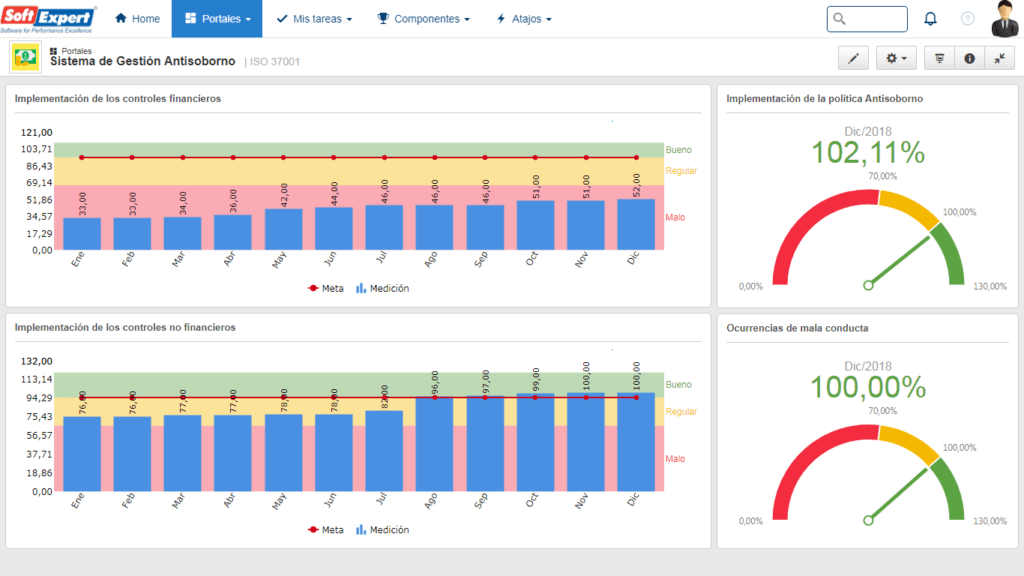This screenshot has height=576, width=1024.
Task: Open the presentation mode icon
Action: pyautogui.click(x=939, y=58)
